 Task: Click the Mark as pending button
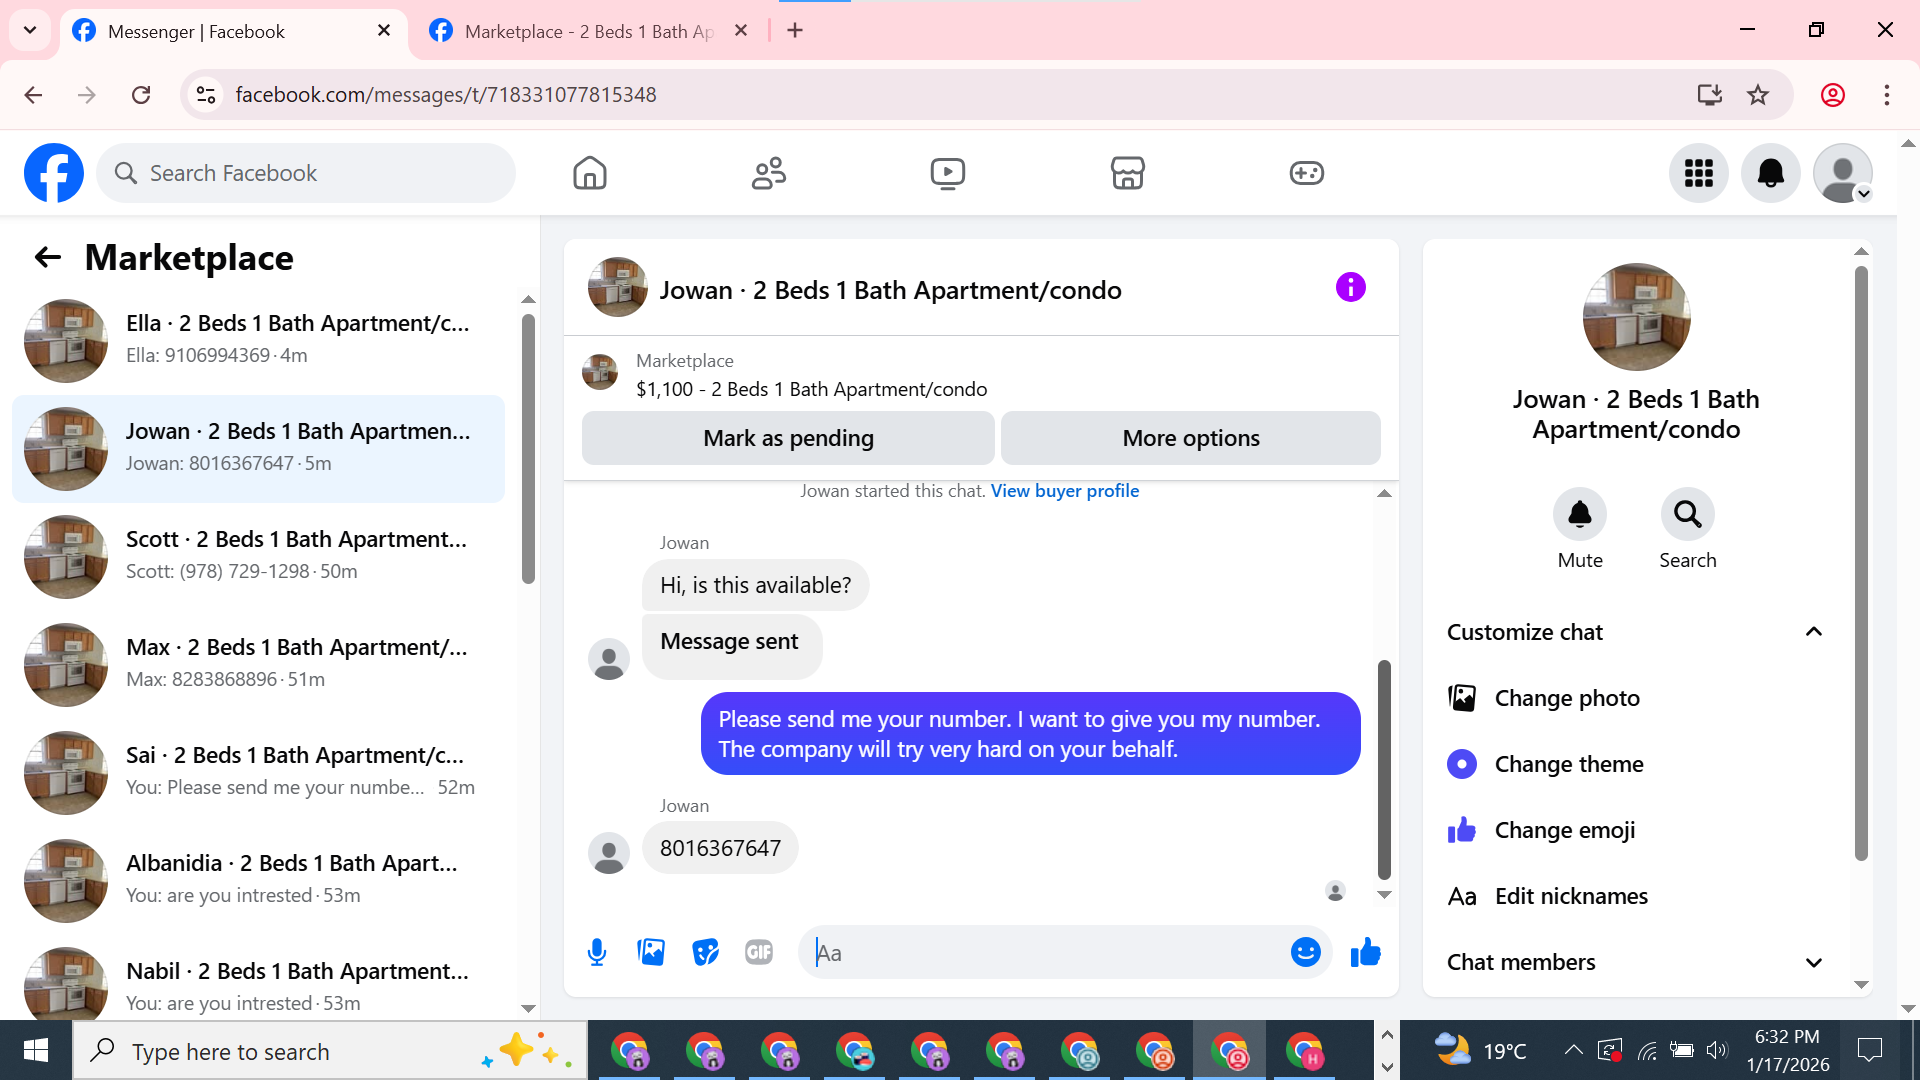[788, 438]
